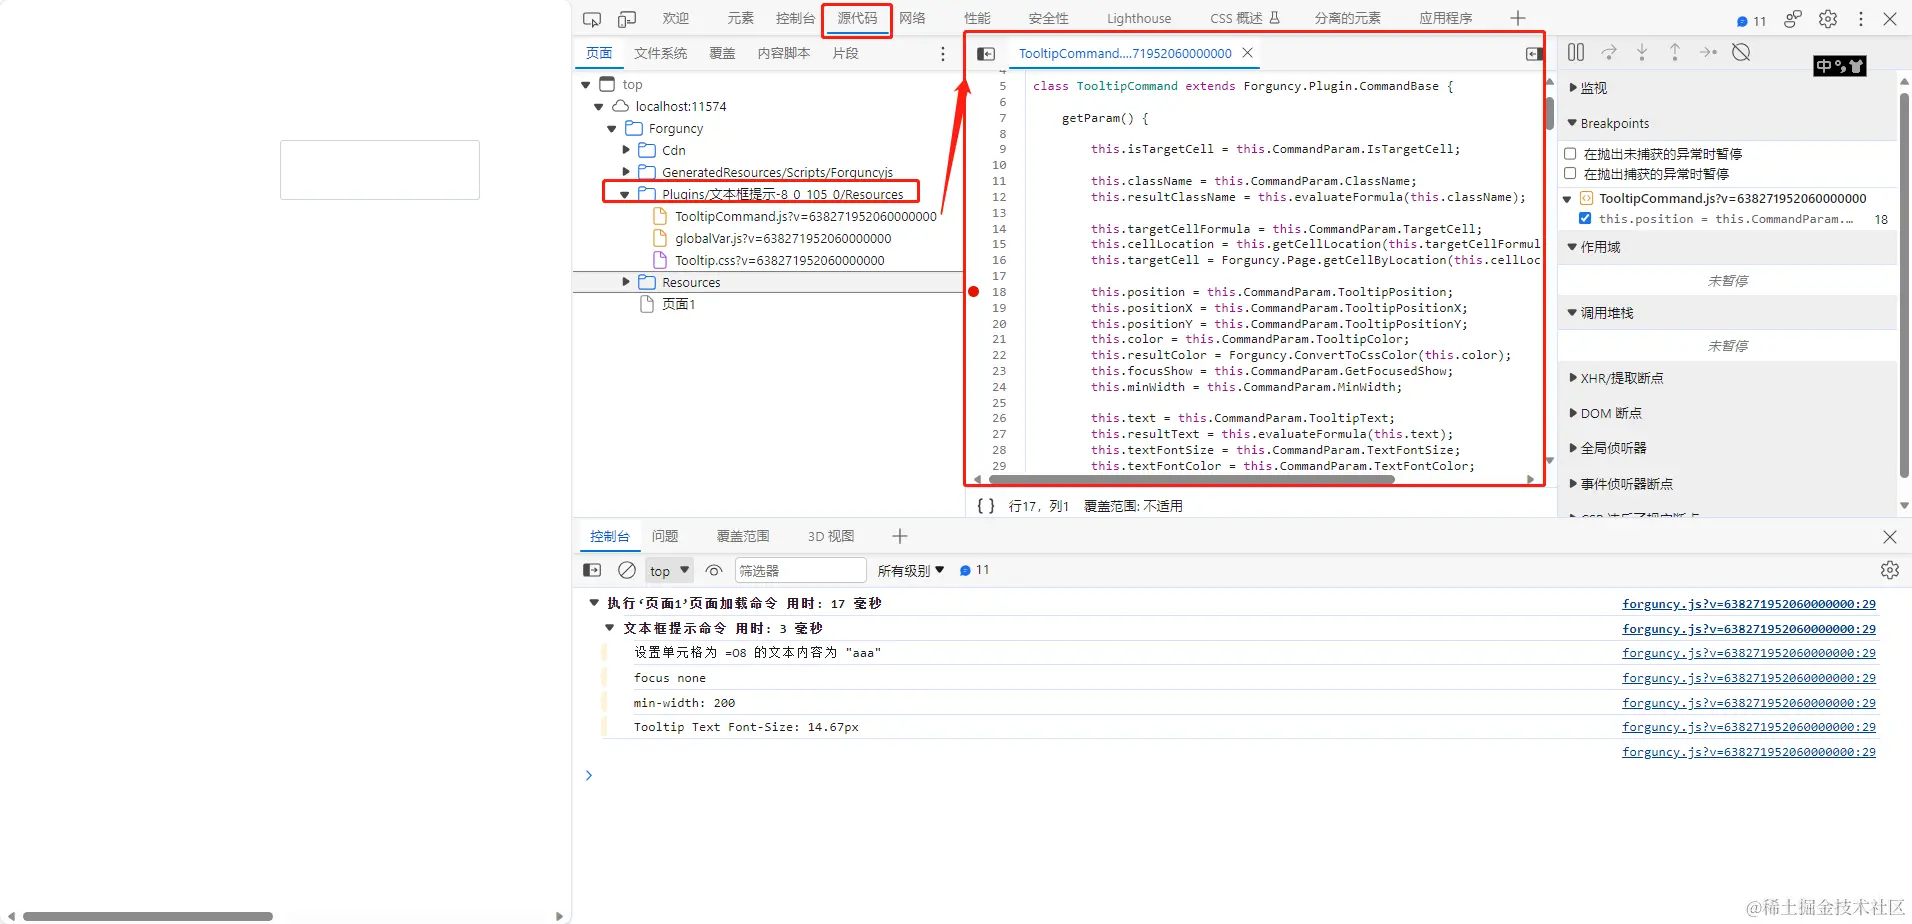This screenshot has height=924, width=1912.
Task: Toggle the file navigator sidebar icon
Action: [986, 54]
